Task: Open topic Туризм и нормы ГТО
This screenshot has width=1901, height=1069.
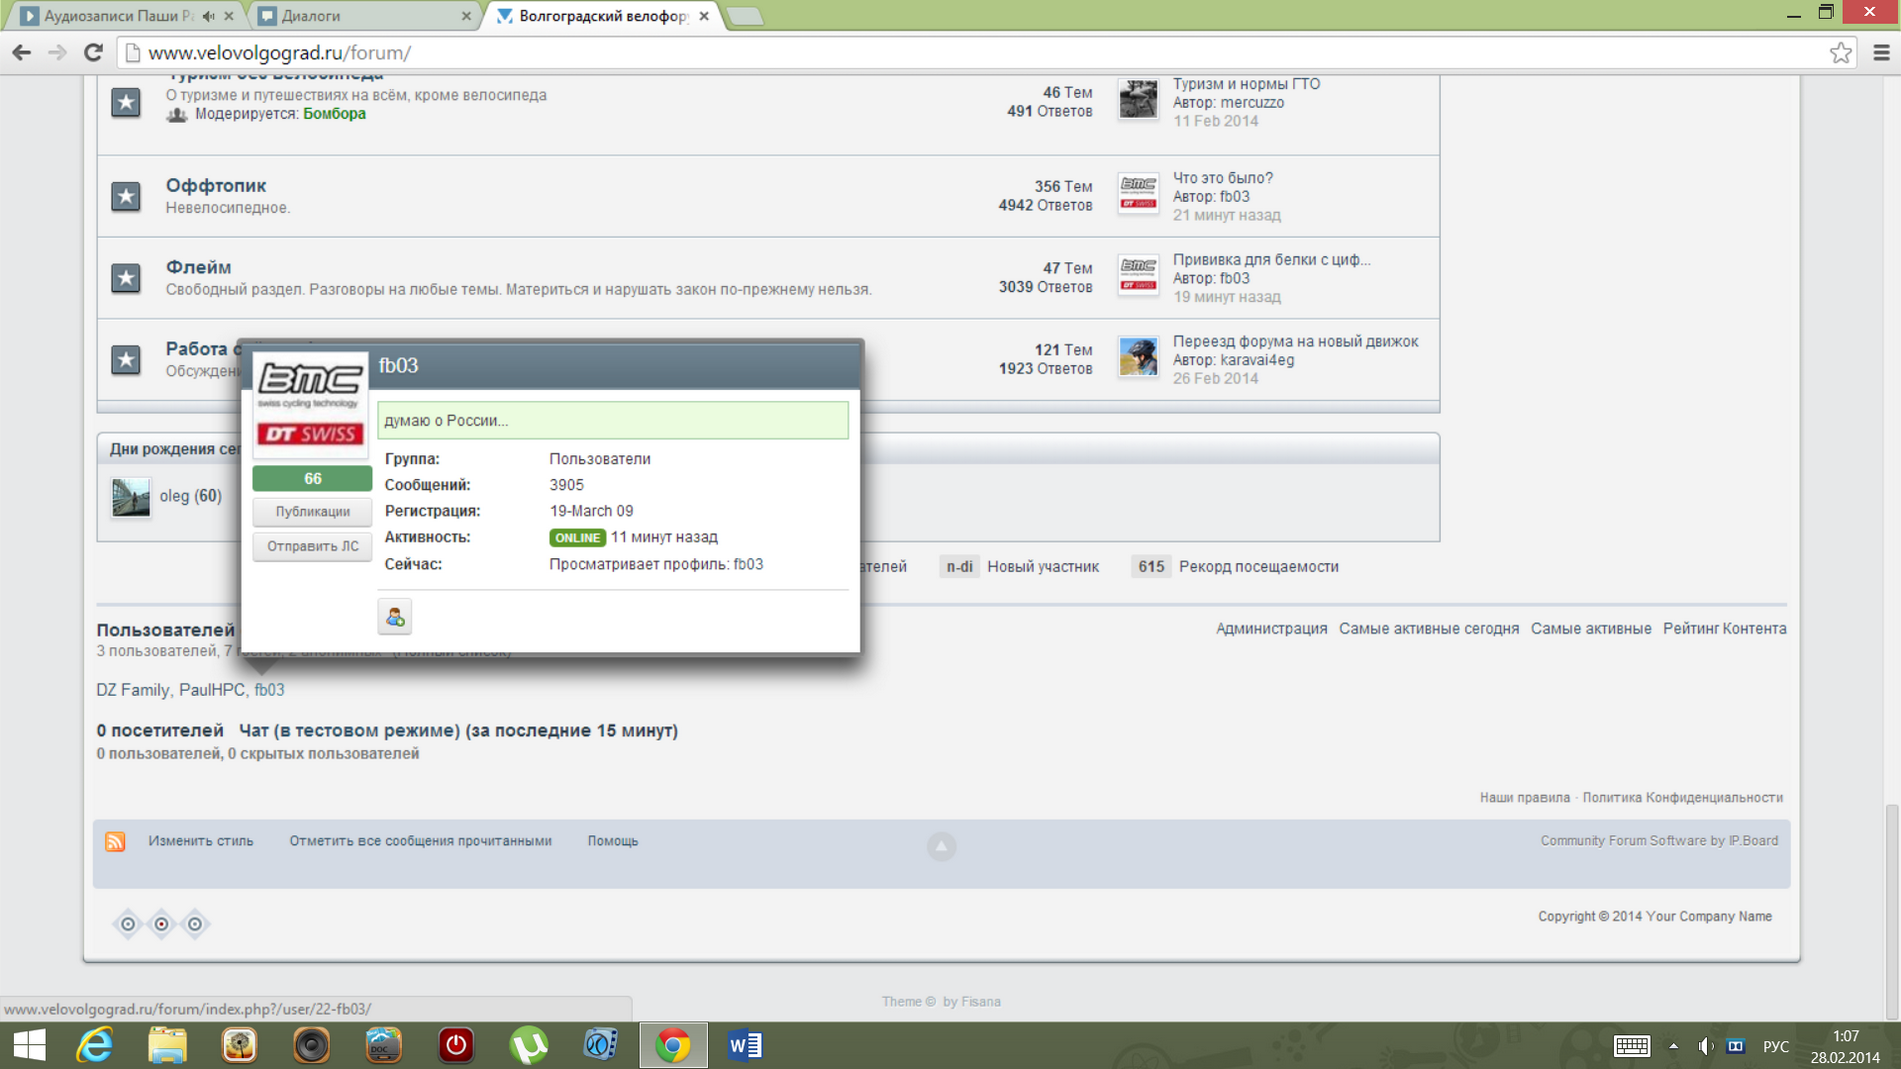Action: 1246,84
